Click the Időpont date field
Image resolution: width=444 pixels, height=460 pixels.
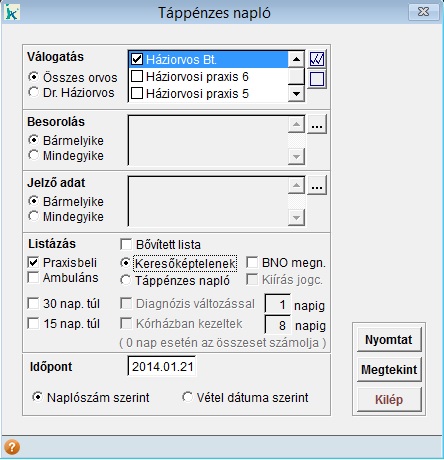click(162, 366)
